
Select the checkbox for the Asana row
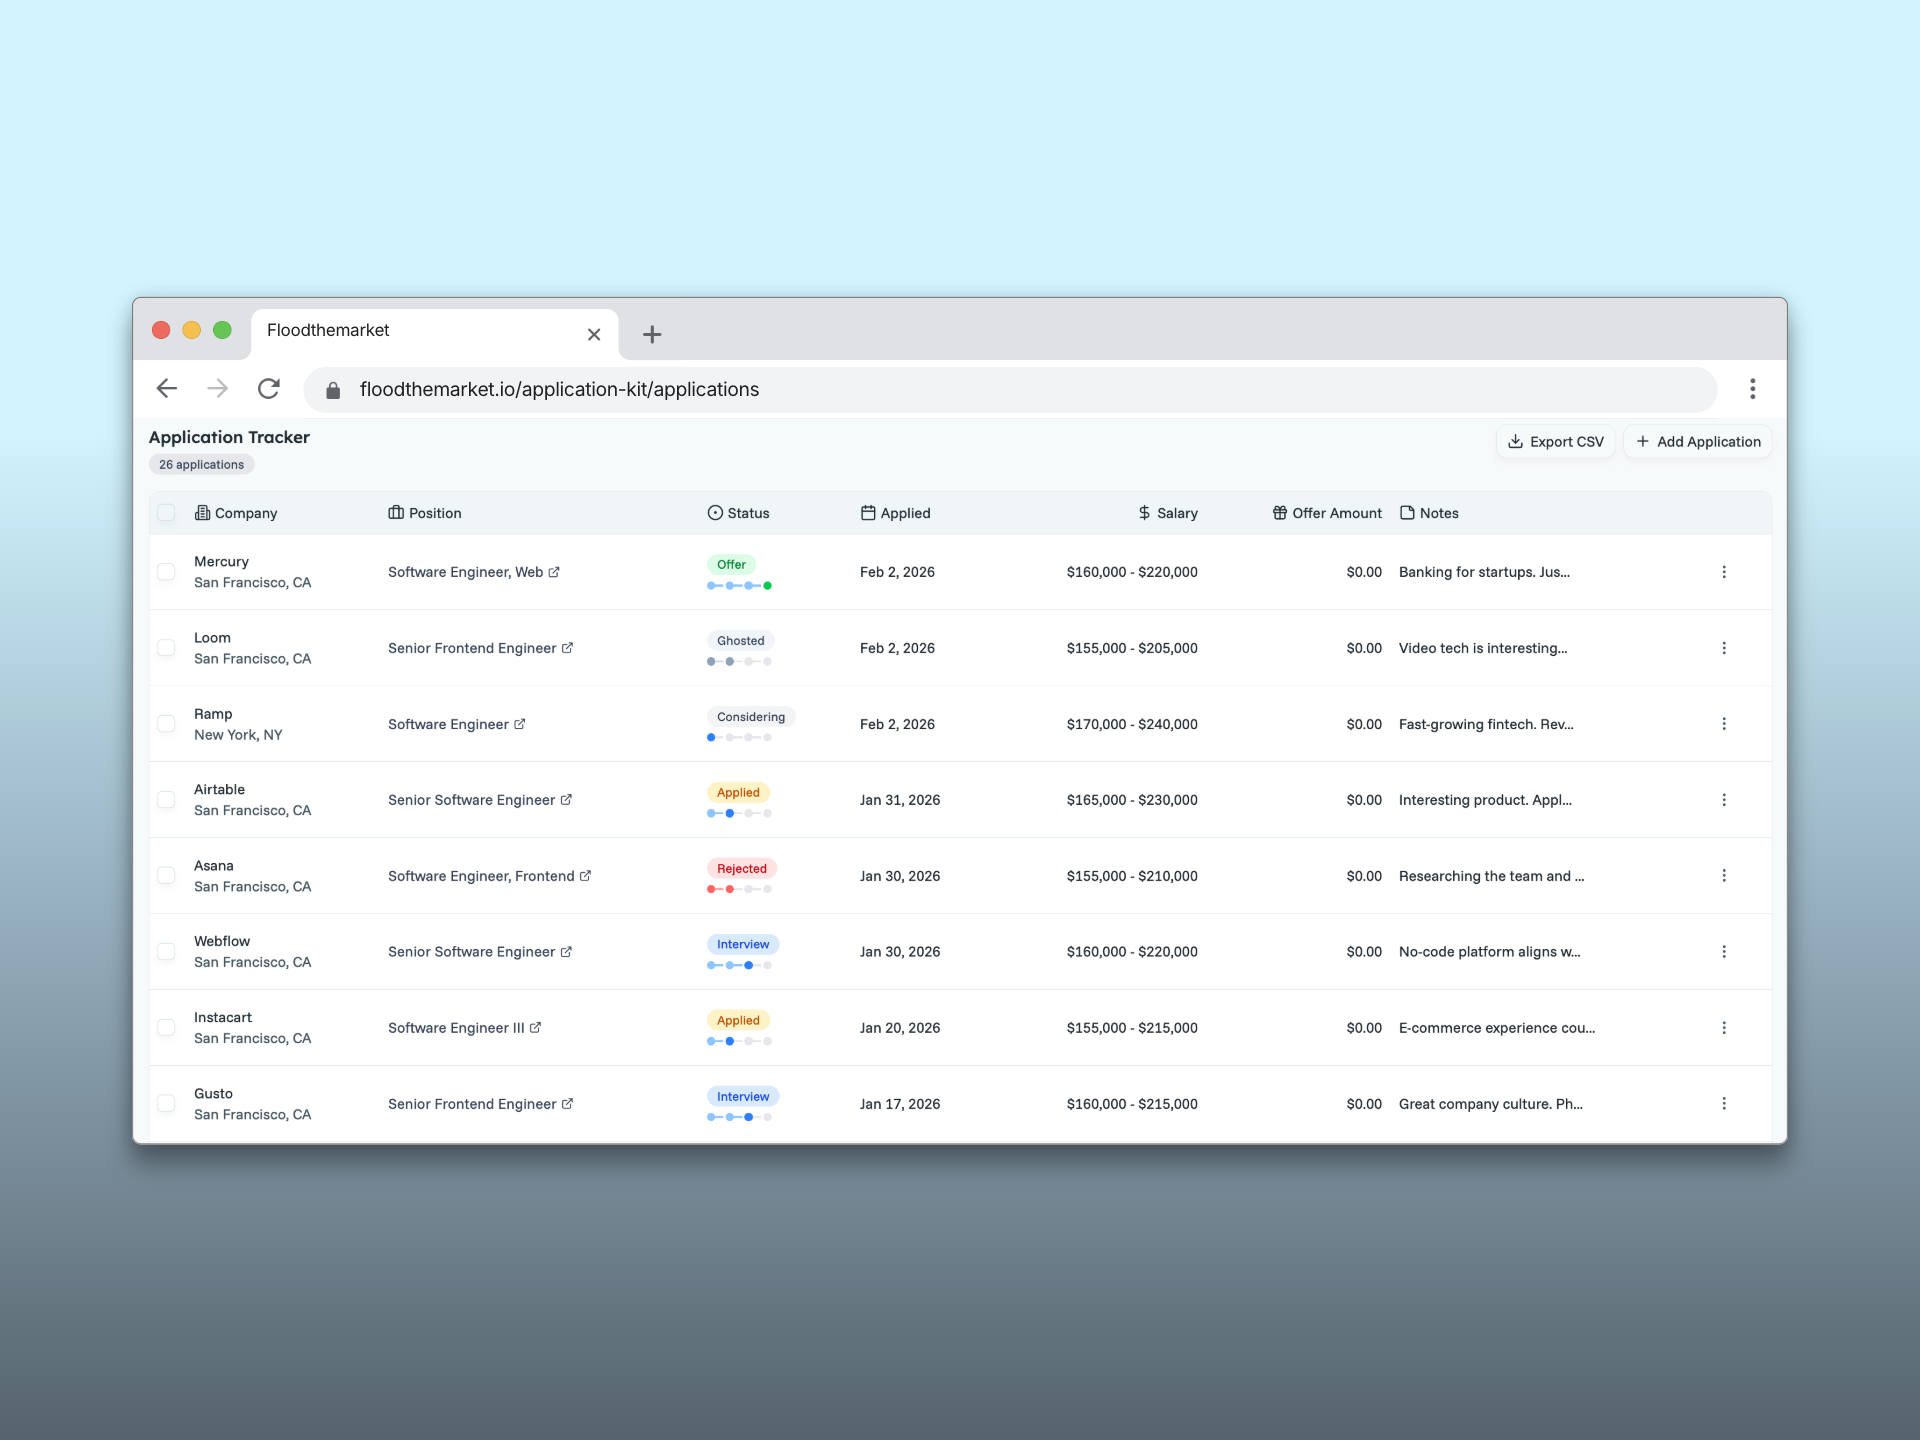pos(167,875)
